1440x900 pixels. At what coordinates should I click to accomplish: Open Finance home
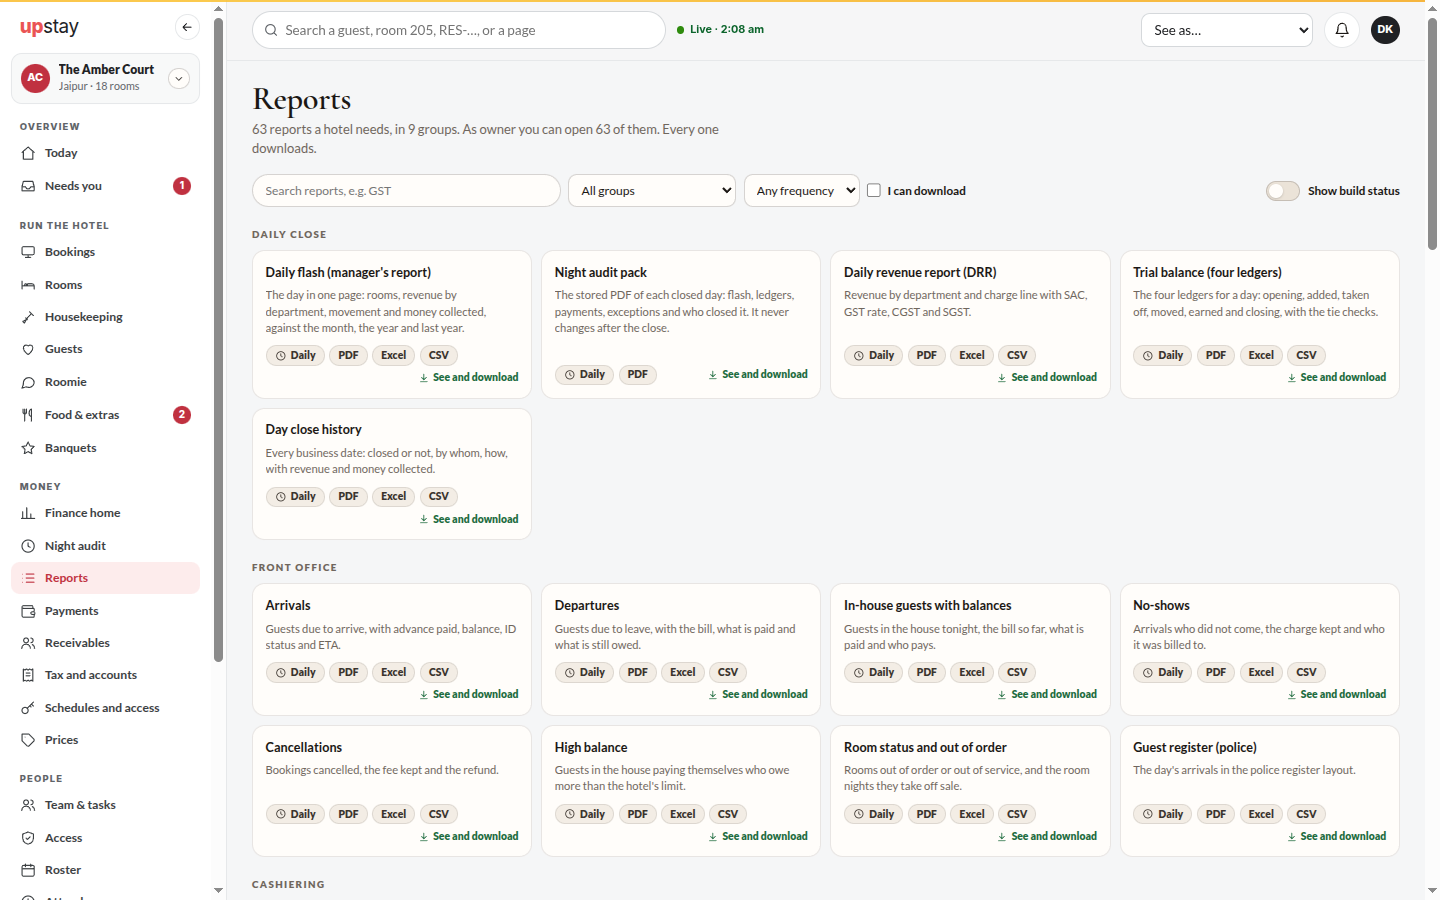tap(105, 513)
